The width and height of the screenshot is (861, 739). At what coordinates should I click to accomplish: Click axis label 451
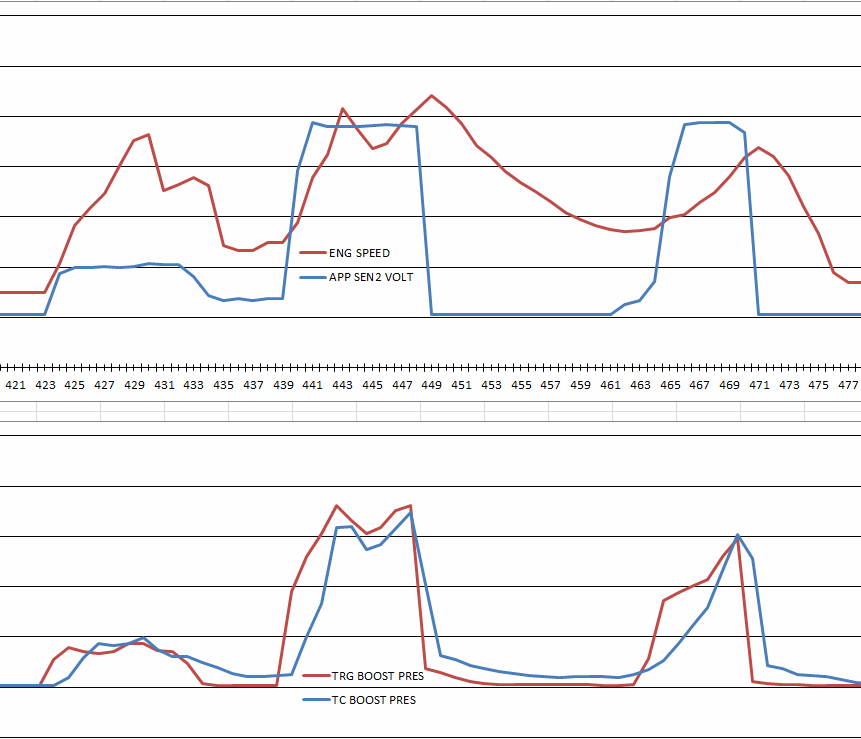pyautogui.click(x=462, y=385)
